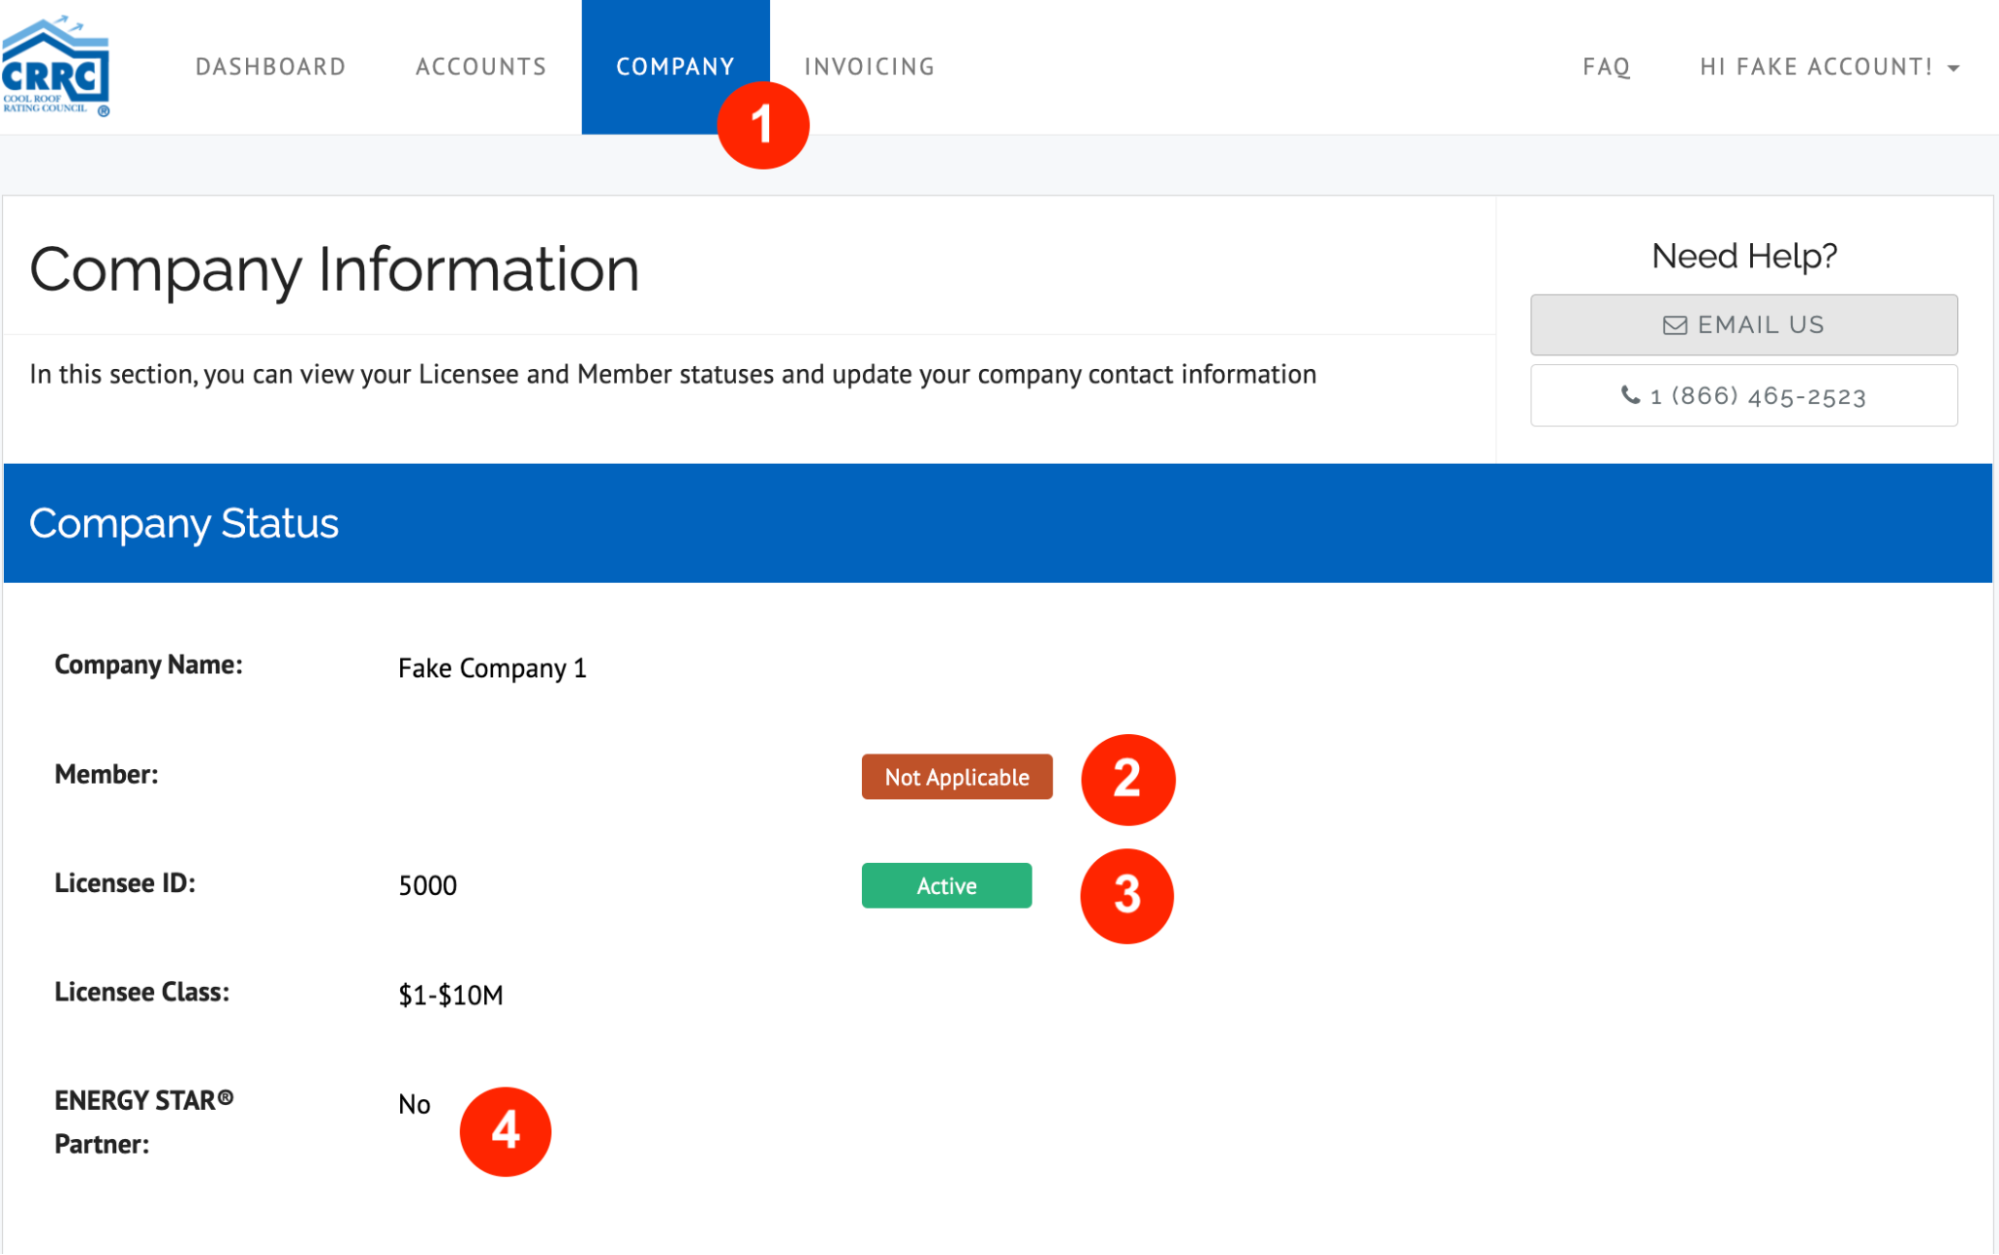Image resolution: width=1999 pixels, height=1255 pixels.
Task: Click the red circle labeled 1
Action: 763,124
